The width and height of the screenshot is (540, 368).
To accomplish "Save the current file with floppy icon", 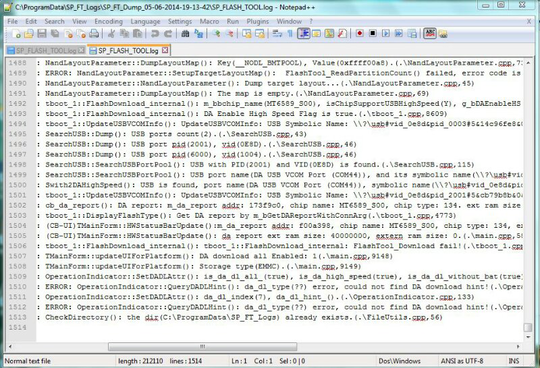I will coord(42,33).
